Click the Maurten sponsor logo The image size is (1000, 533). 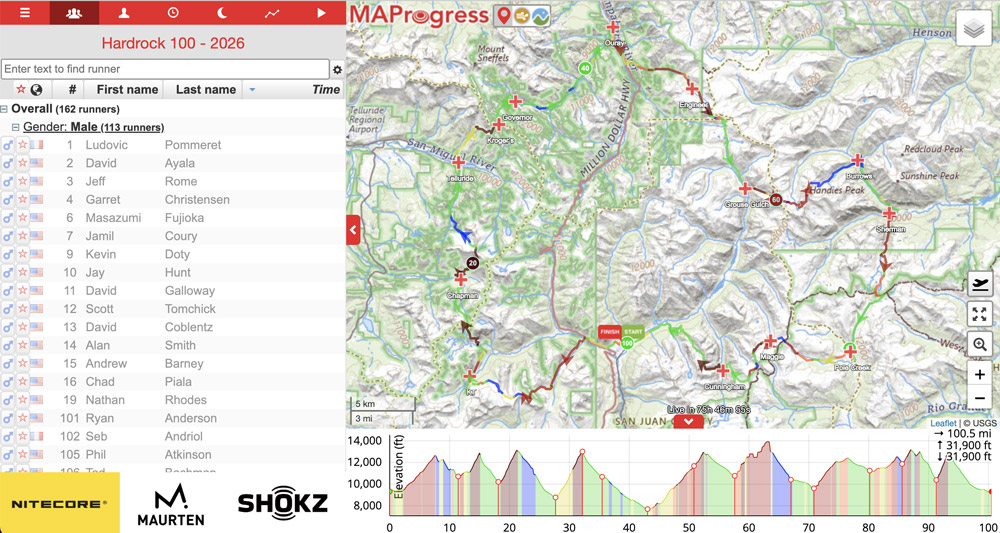[171, 504]
